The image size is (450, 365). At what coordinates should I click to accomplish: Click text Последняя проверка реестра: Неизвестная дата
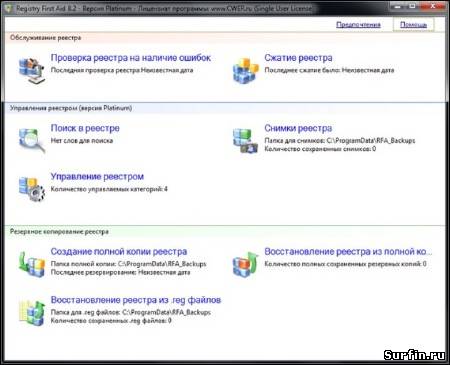tap(122, 70)
